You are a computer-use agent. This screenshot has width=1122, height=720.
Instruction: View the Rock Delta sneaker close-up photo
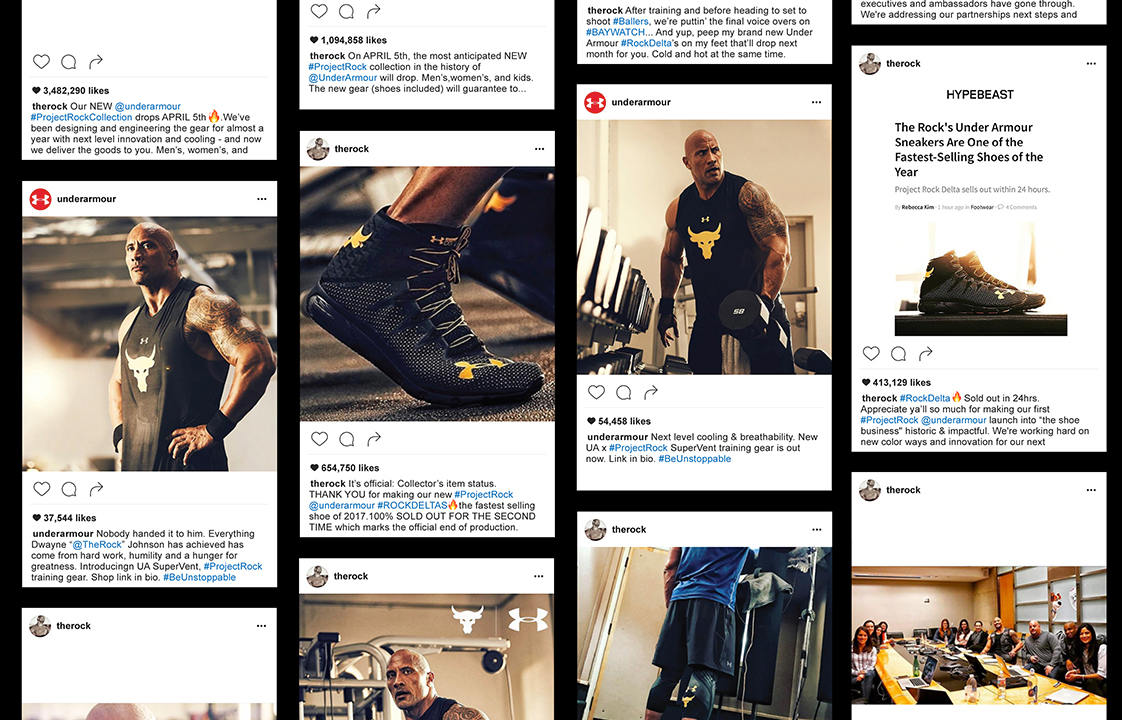point(427,294)
